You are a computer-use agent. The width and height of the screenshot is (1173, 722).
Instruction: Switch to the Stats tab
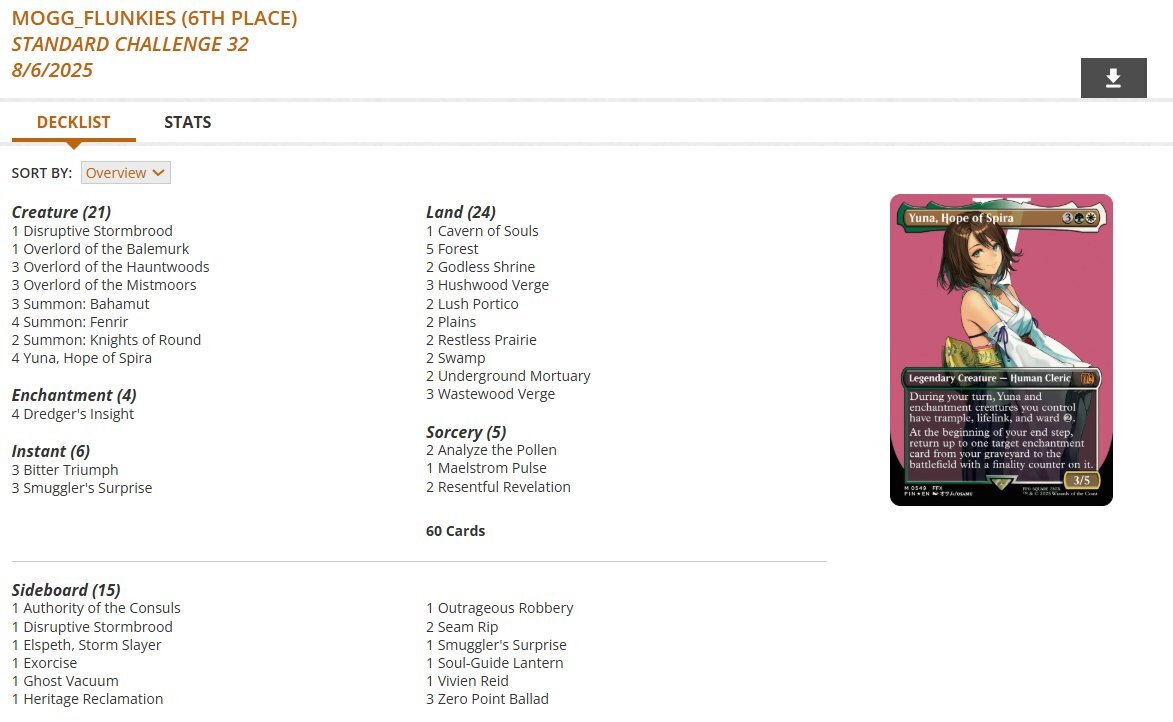click(x=188, y=122)
